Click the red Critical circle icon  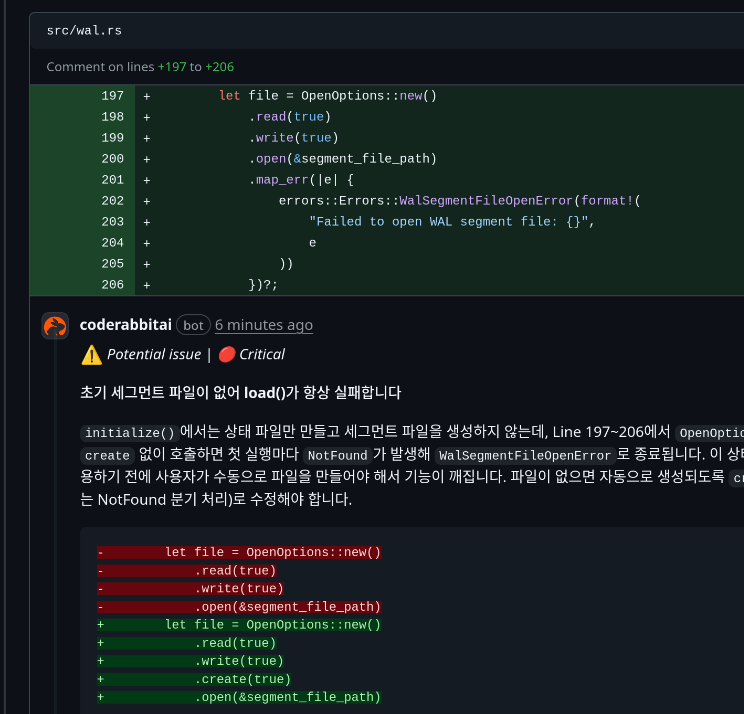[226, 354]
